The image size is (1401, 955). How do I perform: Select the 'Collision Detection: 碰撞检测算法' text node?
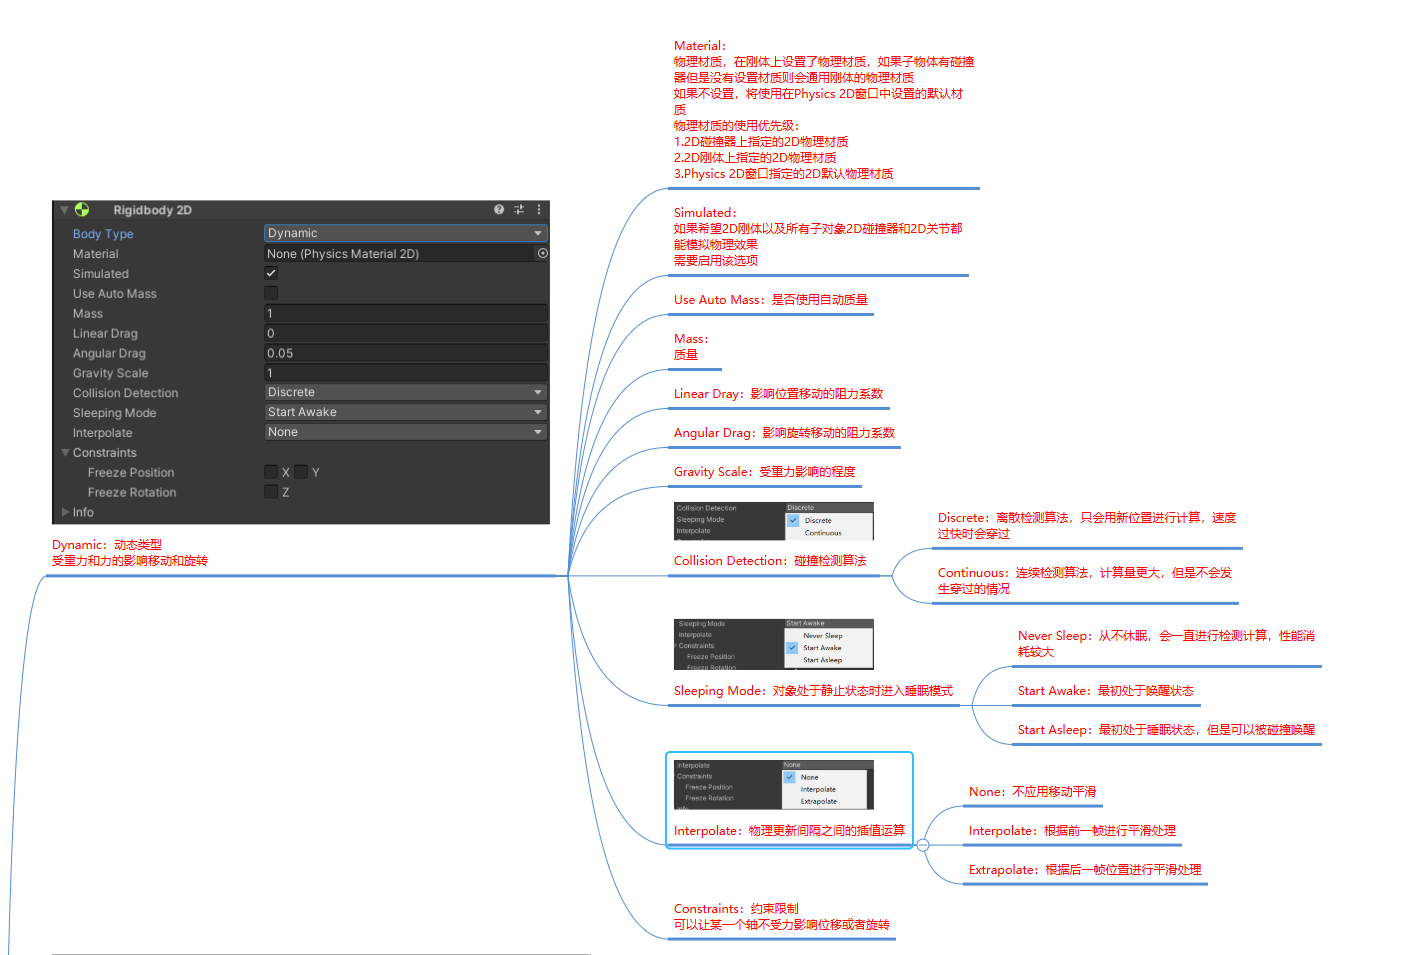(x=770, y=561)
